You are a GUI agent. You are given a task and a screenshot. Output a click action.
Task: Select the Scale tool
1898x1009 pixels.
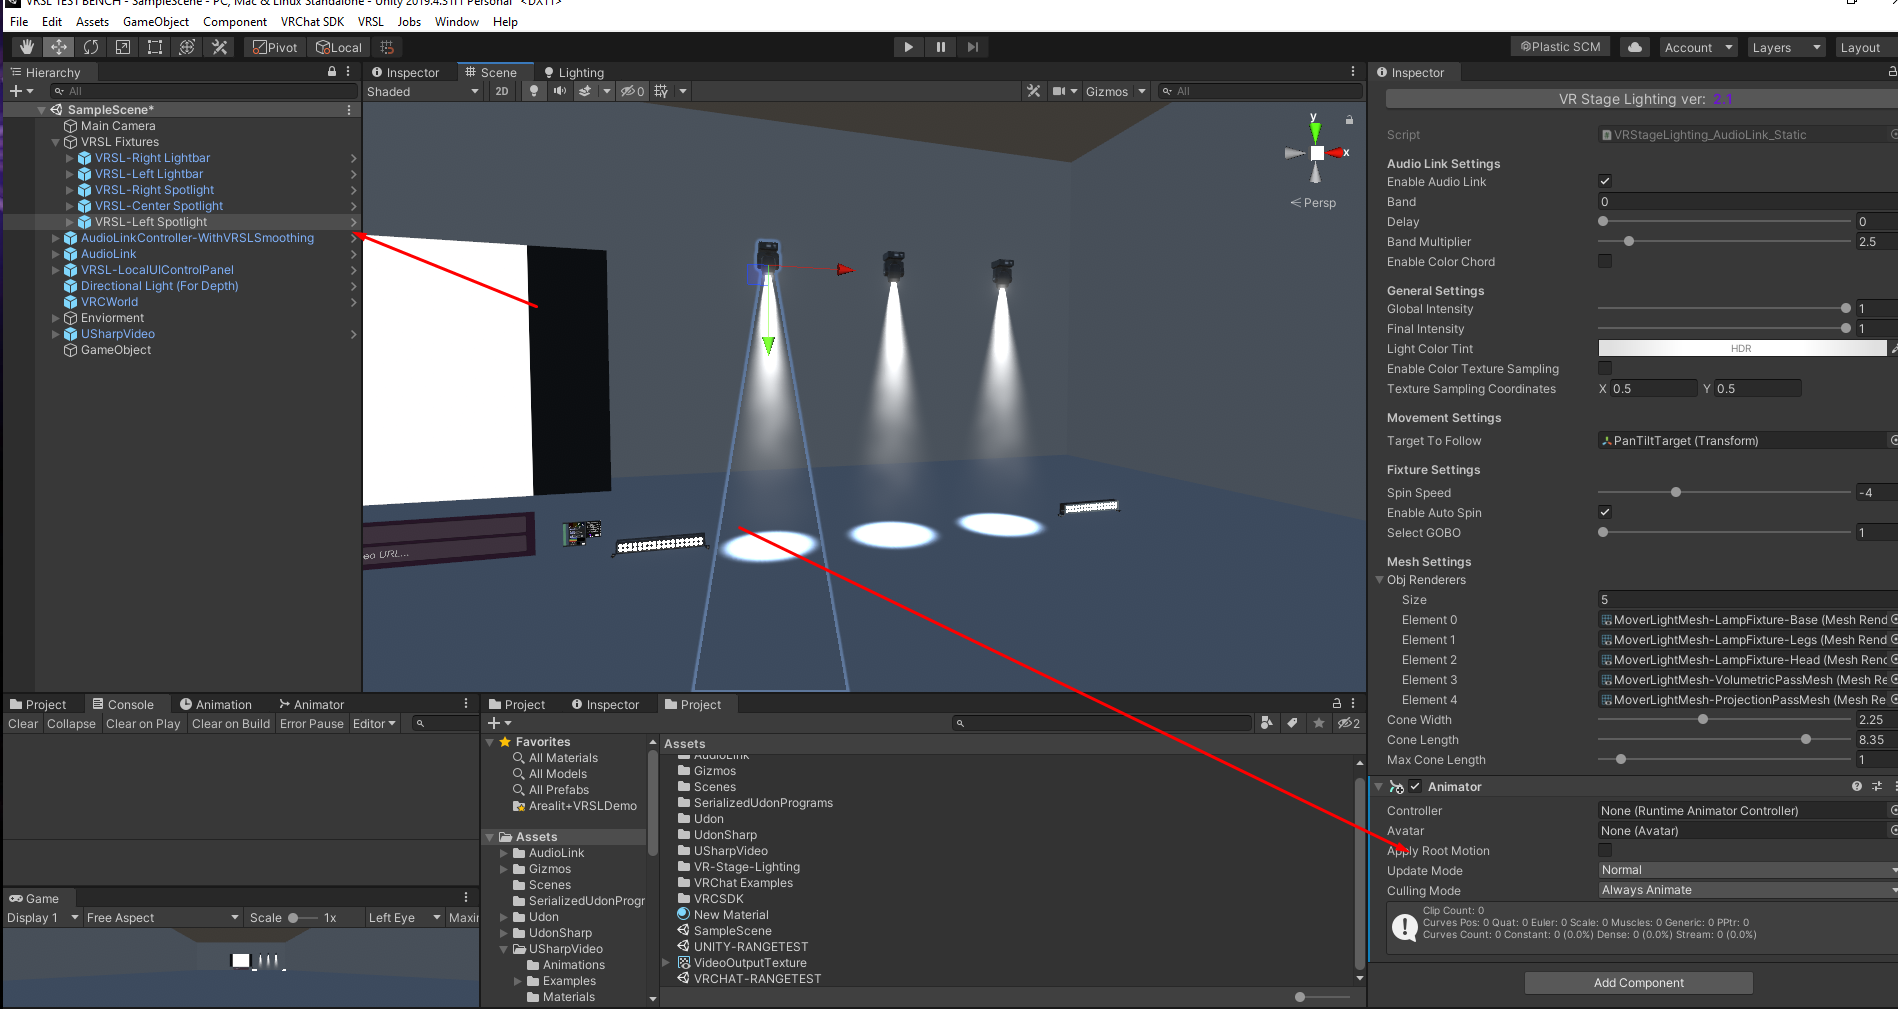point(123,47)
